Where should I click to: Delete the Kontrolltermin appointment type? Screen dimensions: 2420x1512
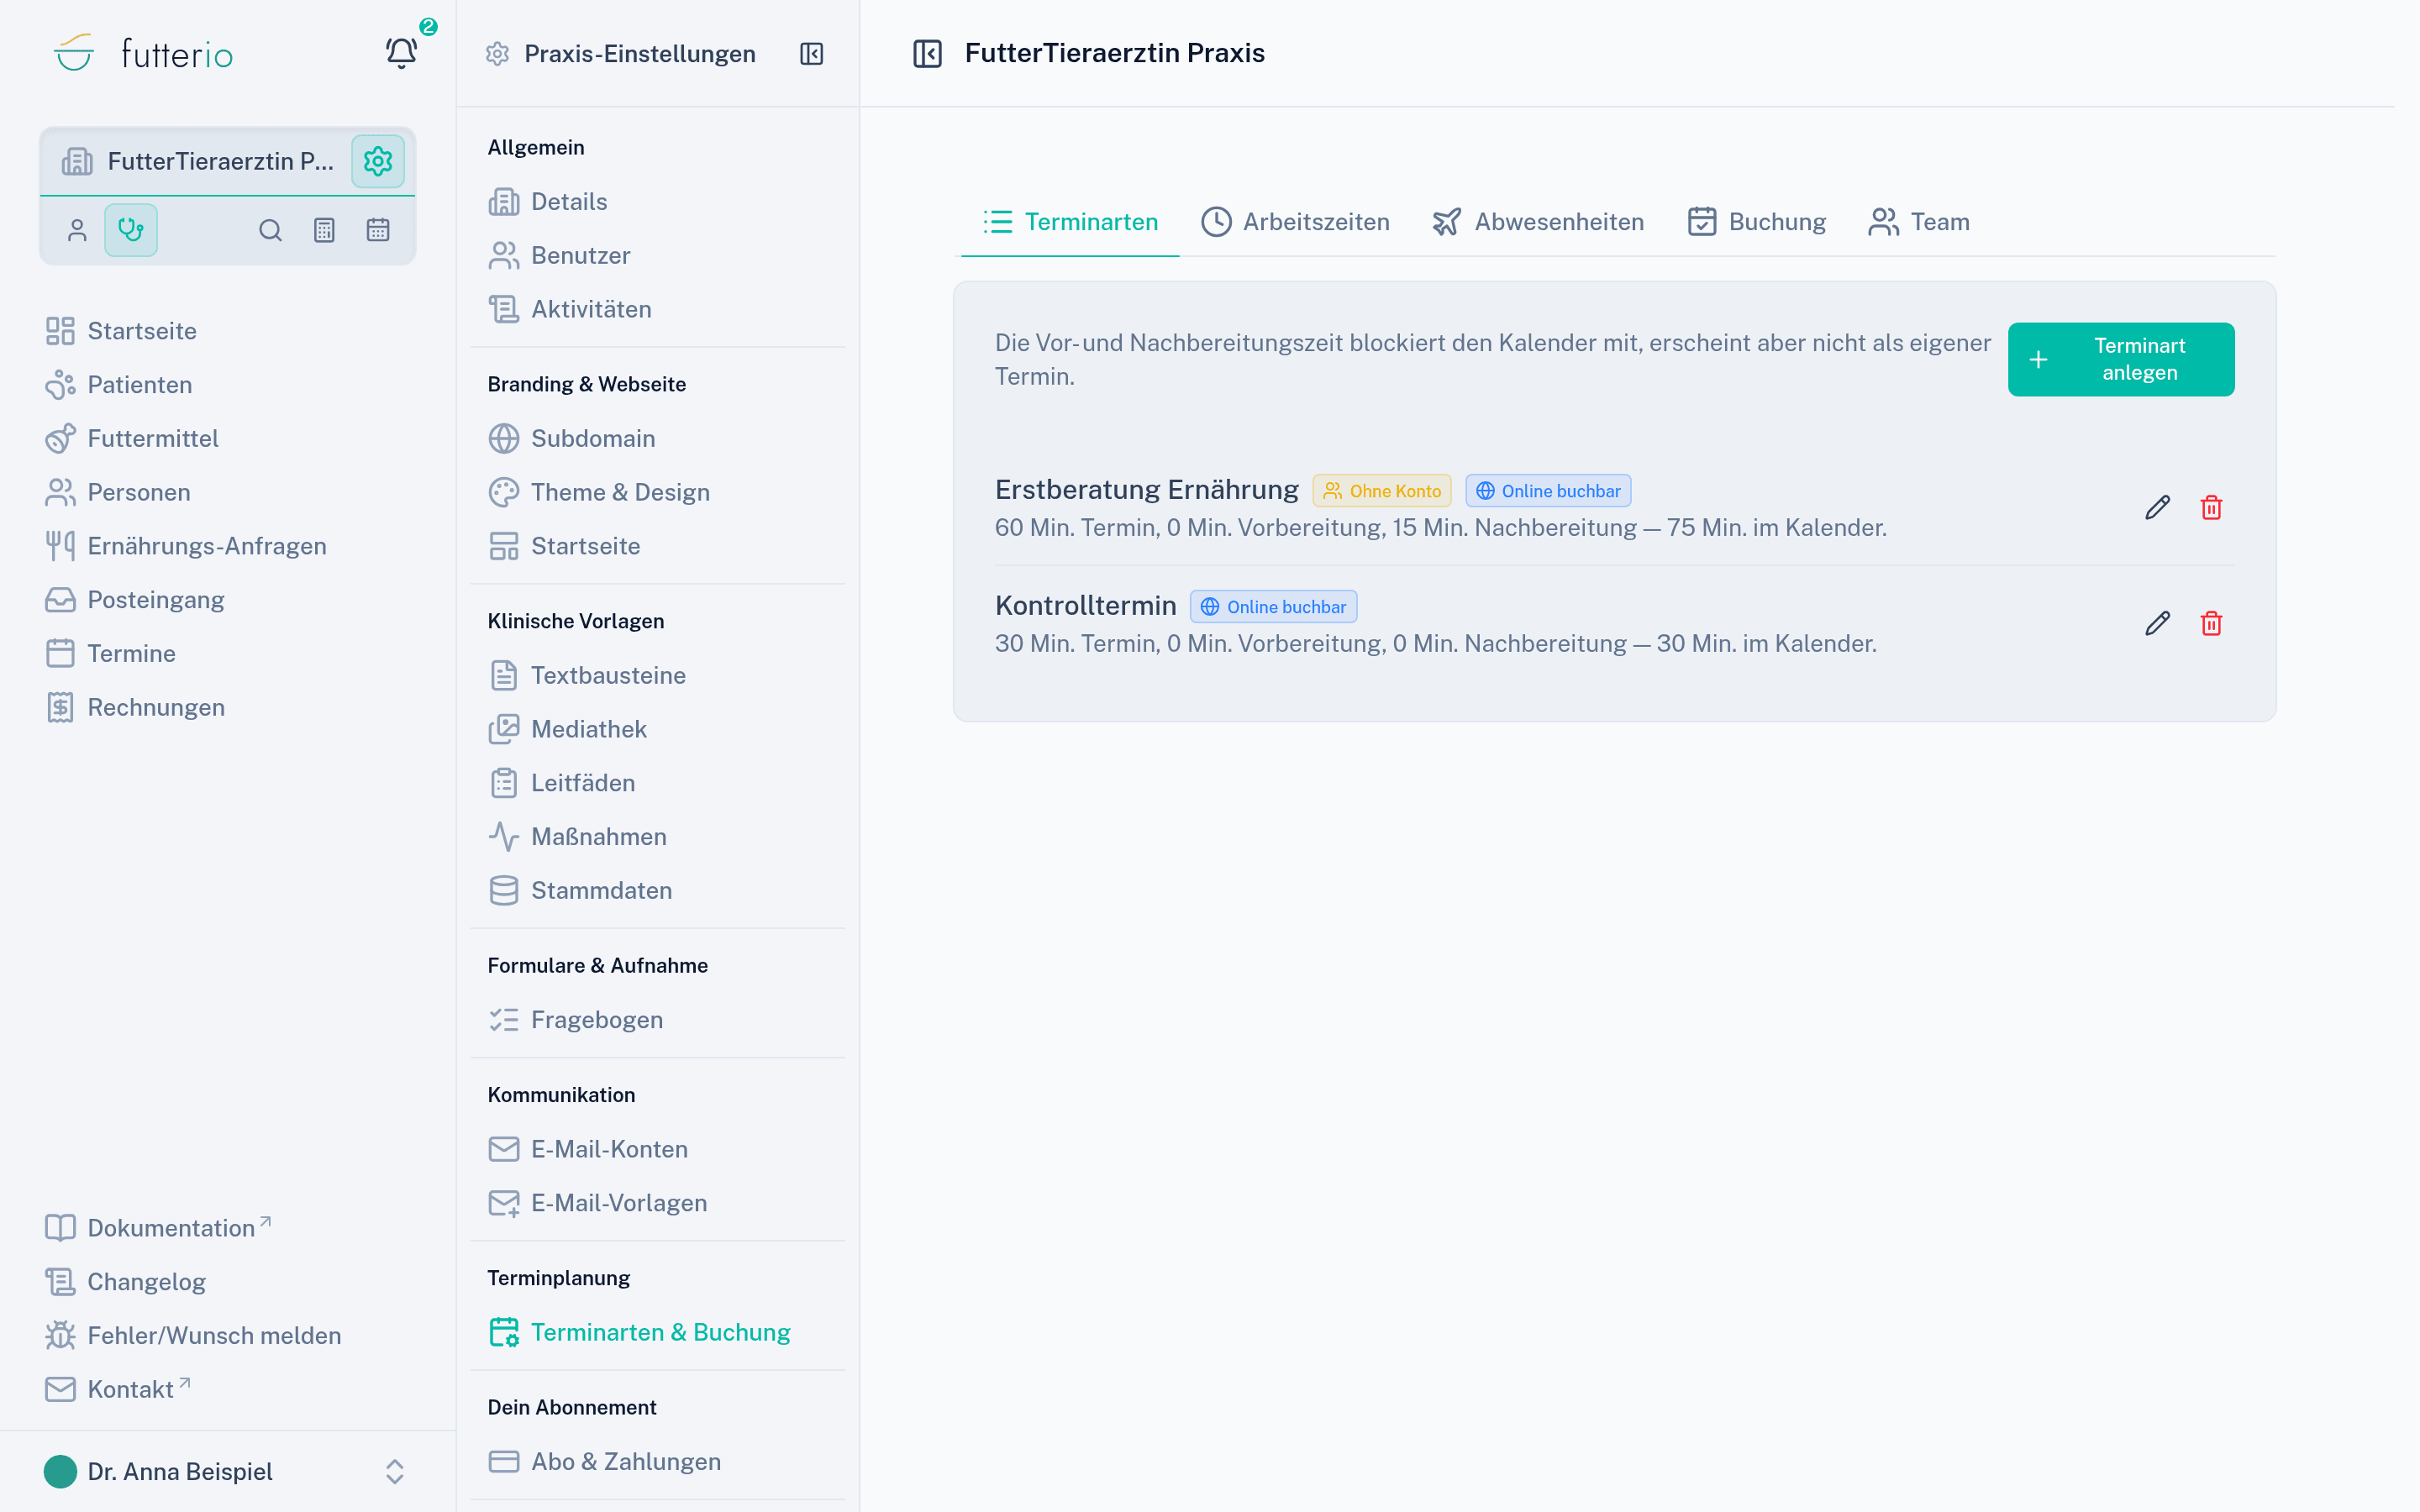(x=2211, y=624)
